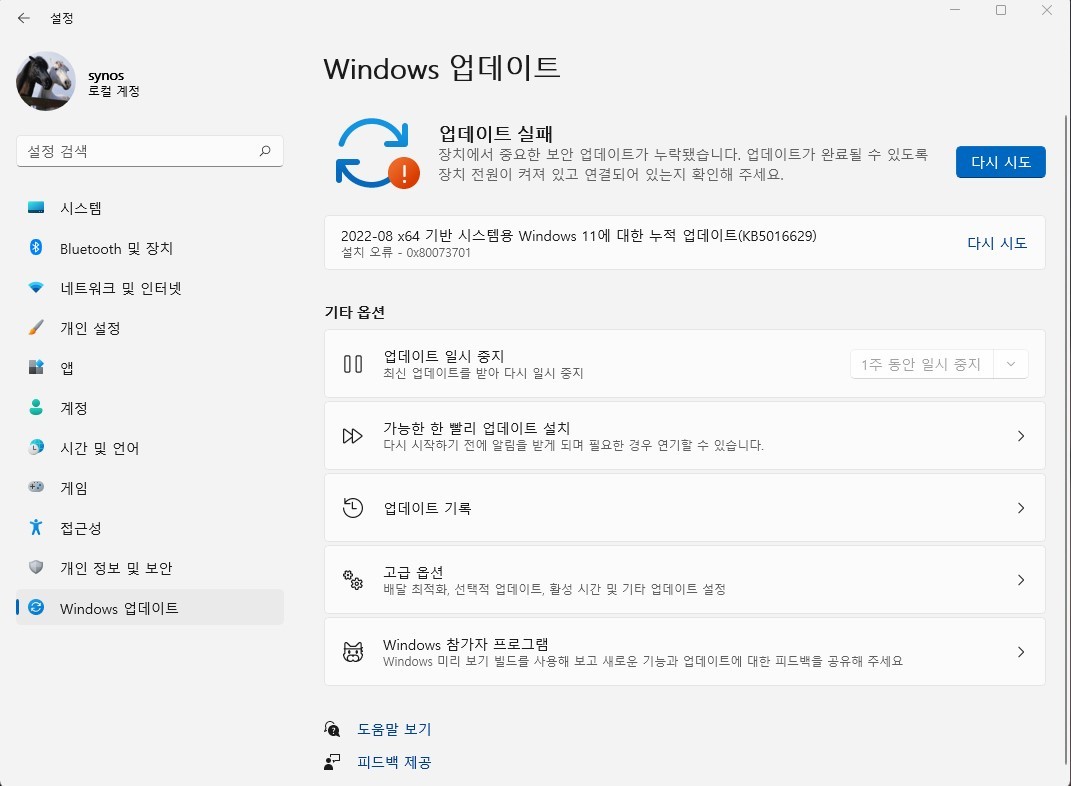Click the 게임 controller icon
The height and width of the screenshot is (786, 1071).
point(36,487)
